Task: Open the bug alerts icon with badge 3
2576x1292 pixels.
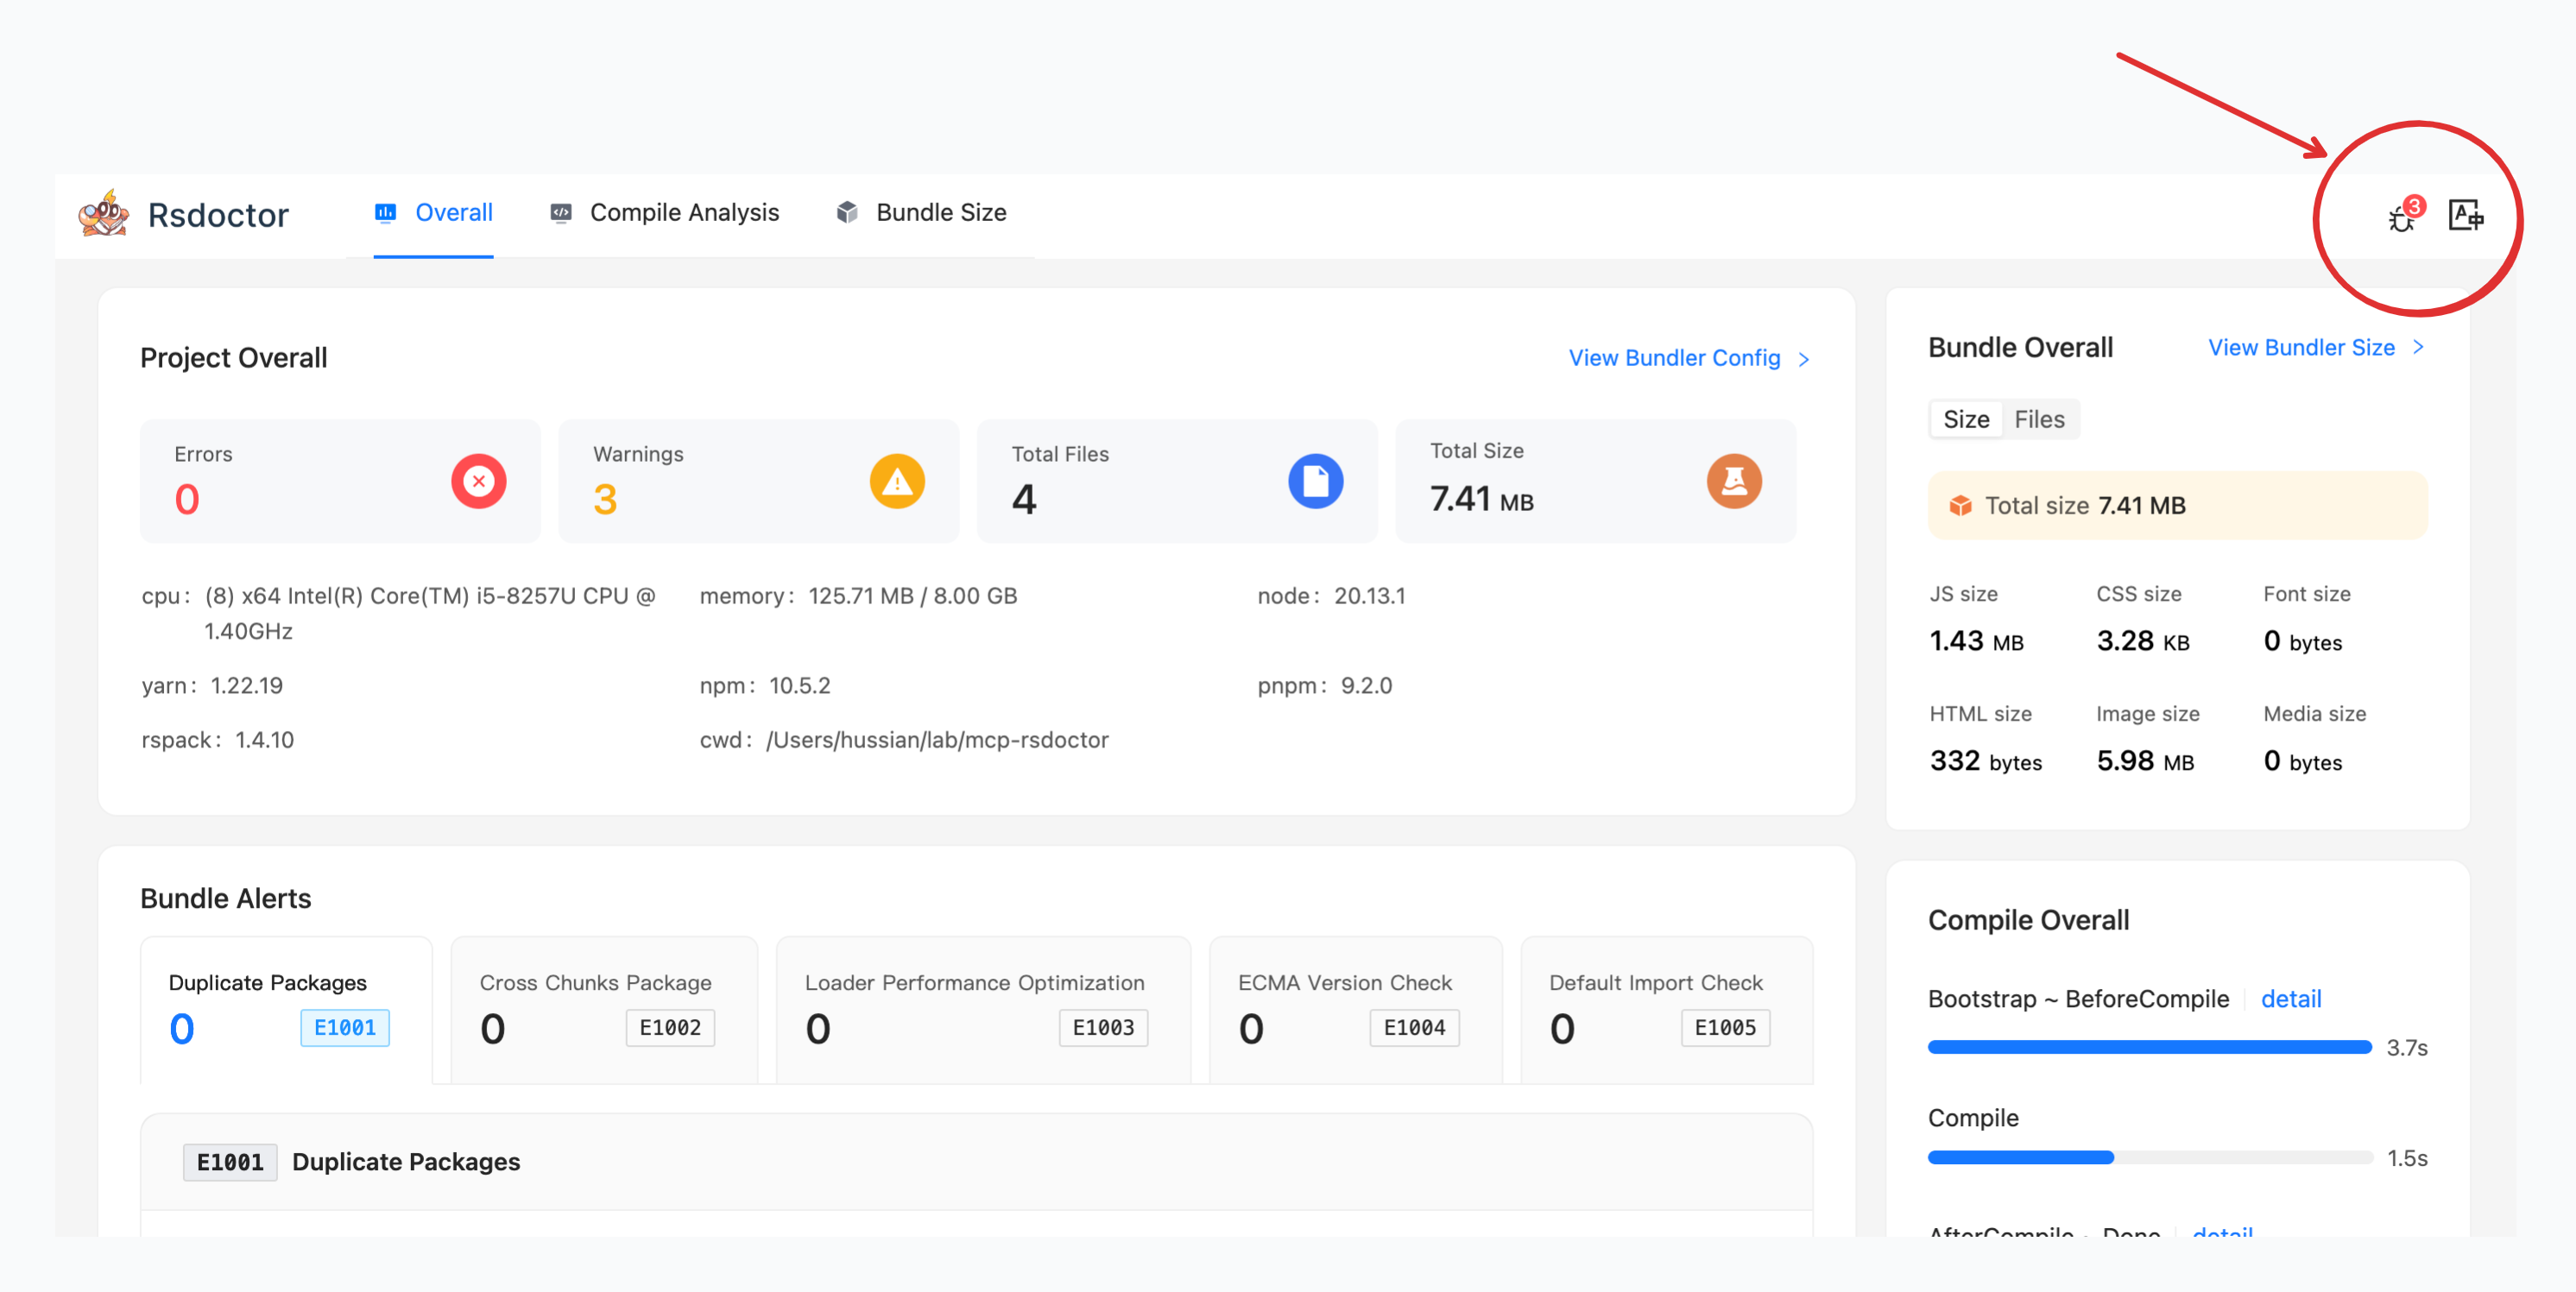Action: (2403, 215)
